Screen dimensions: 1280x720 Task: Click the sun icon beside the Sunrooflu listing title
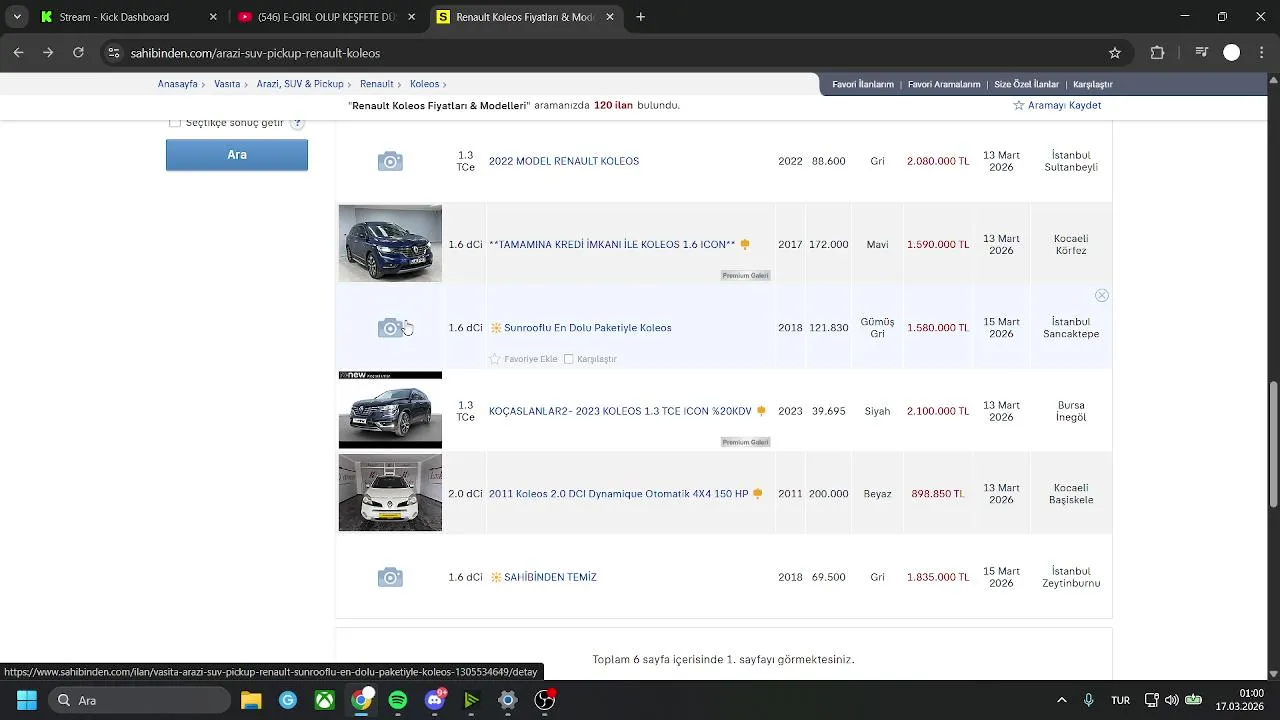point(495,328)
